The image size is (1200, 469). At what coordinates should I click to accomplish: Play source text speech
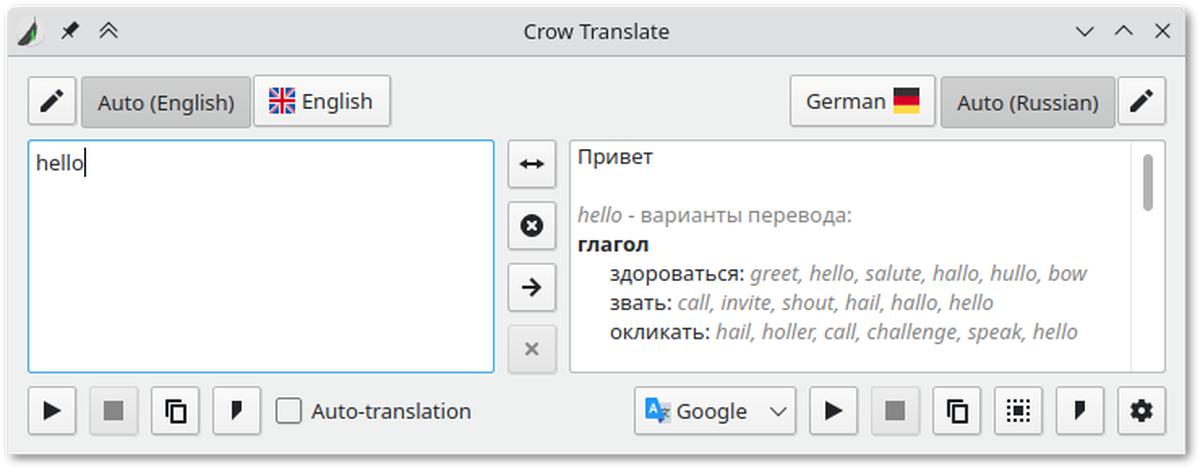[52, 411]
